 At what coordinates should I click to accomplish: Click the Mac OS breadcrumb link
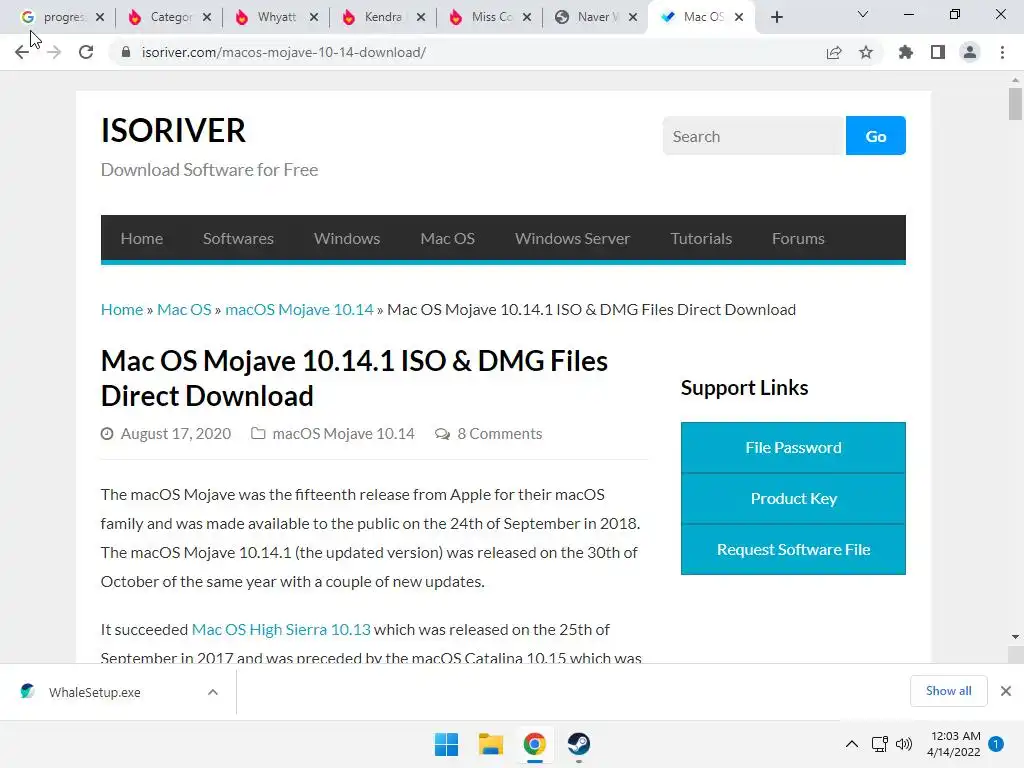tap(184, 310)
